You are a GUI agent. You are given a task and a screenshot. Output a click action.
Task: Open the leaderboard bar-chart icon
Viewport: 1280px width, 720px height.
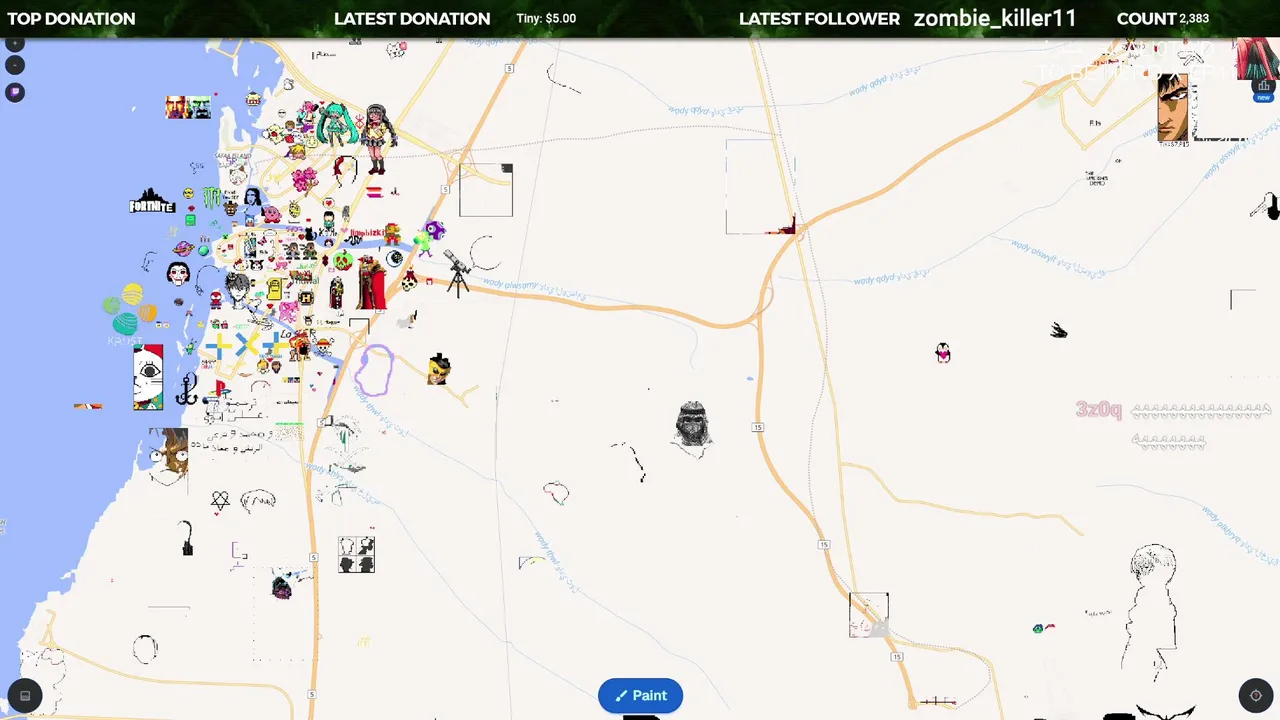(x=1264, y=86)
